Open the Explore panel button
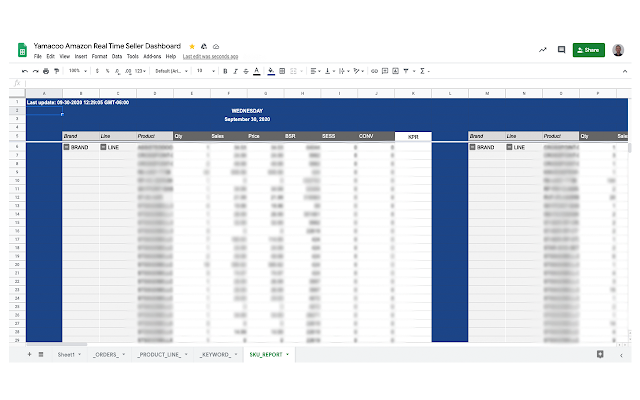This screenshot has height=400, width=640. (600, 354)
